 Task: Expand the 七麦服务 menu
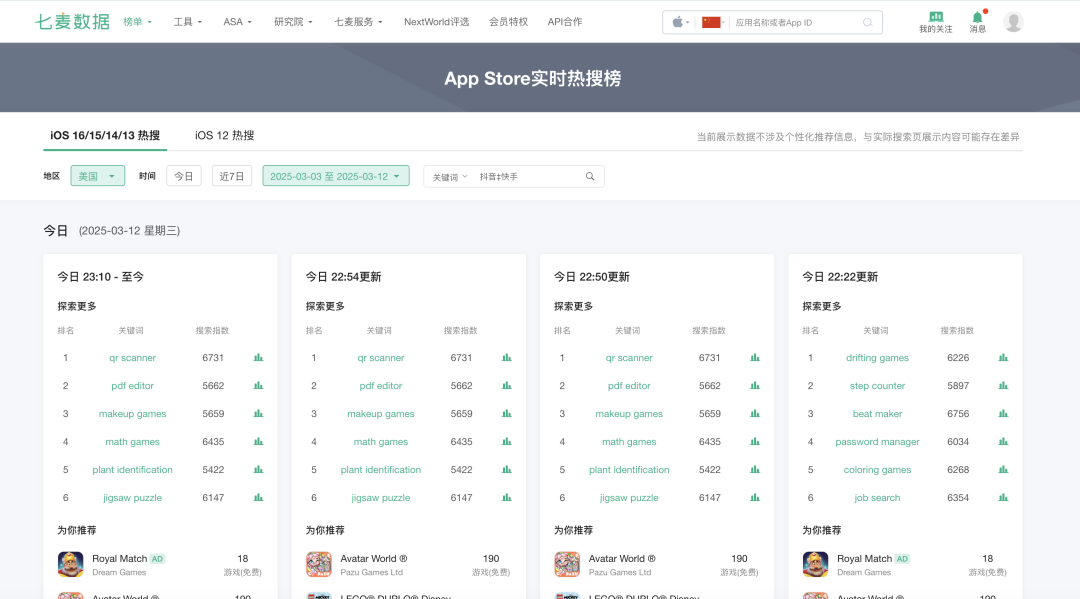click(358, 22)
